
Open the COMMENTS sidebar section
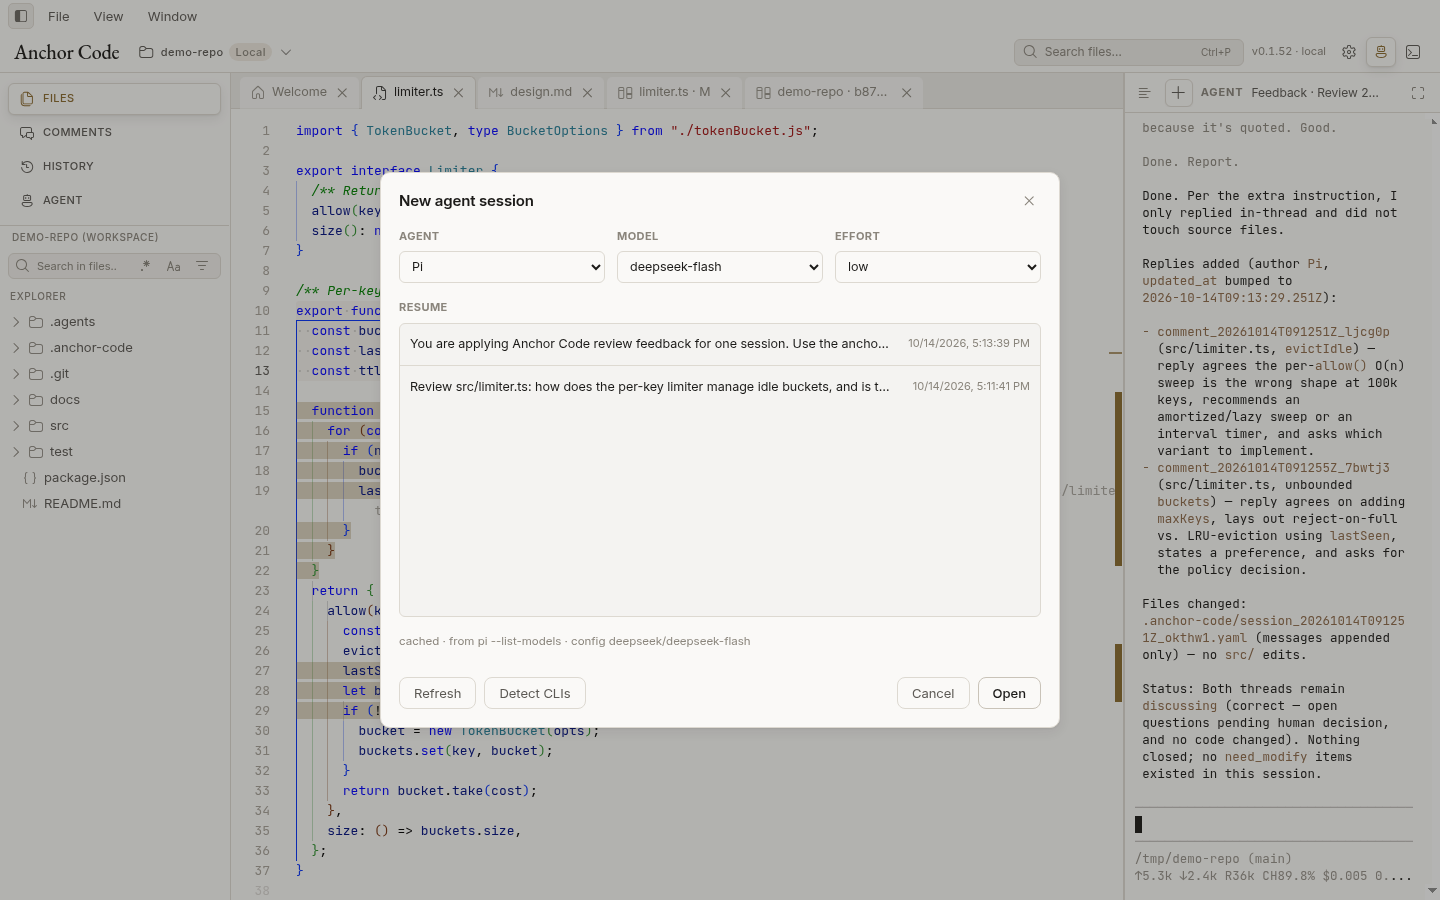[115, 132]
